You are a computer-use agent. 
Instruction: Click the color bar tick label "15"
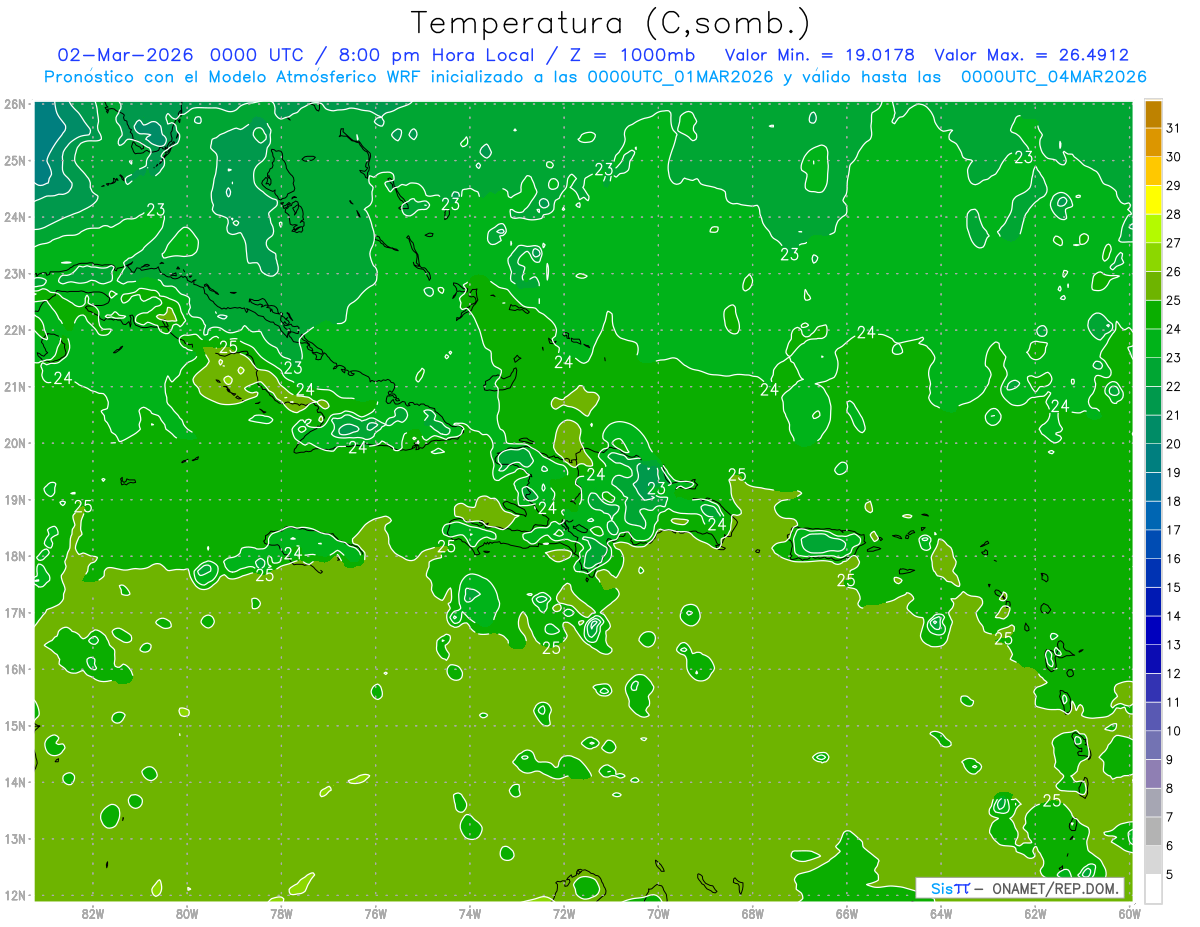point(1174,588)
